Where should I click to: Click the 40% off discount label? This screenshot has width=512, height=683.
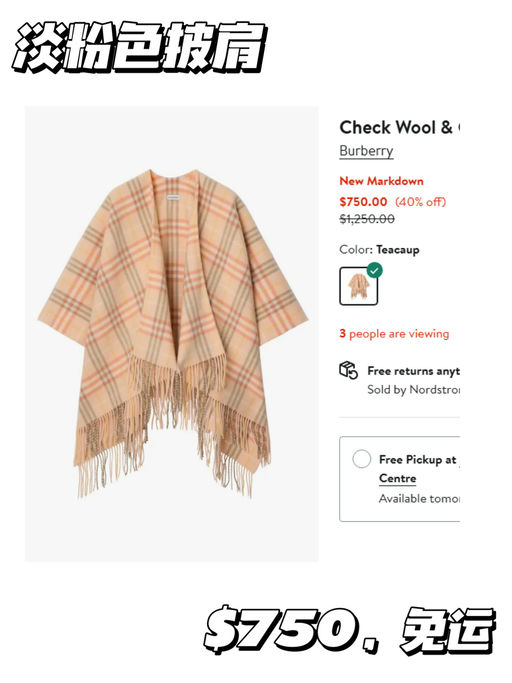tap(420, 202)
